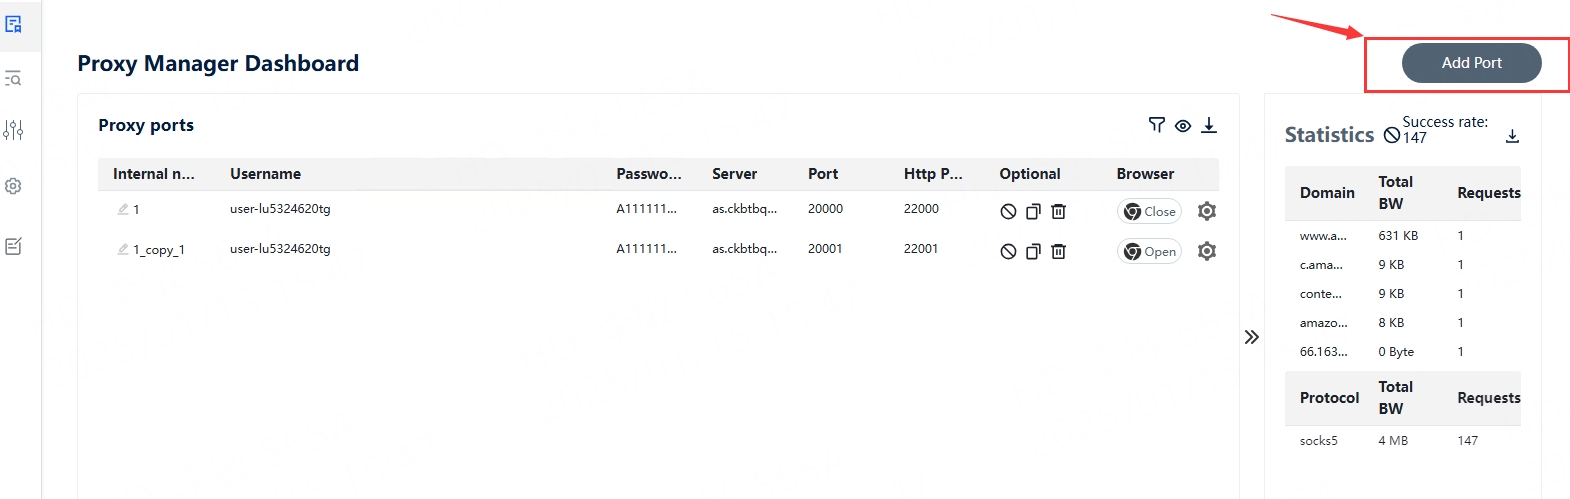This screenshot has height=499, width=1570.
Task: Download the Statistics data
Action: [x=1512, y=136]
